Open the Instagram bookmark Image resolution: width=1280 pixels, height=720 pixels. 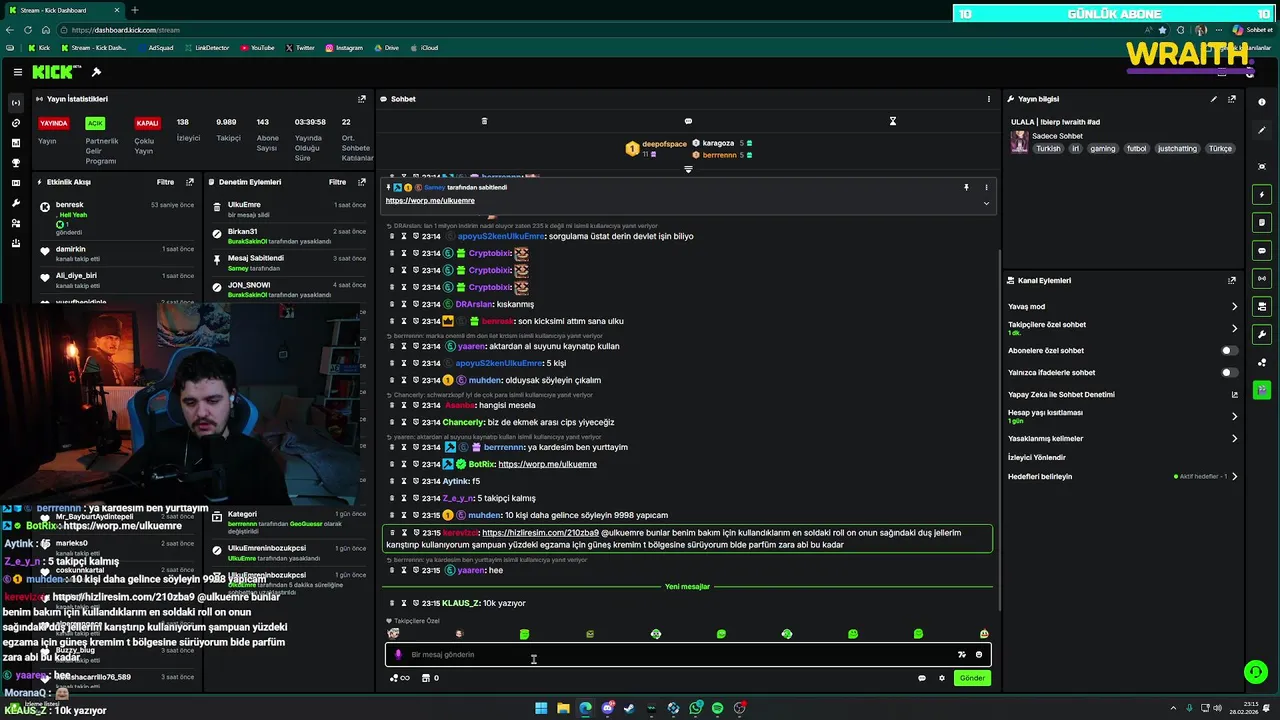(x=344, y=48)
